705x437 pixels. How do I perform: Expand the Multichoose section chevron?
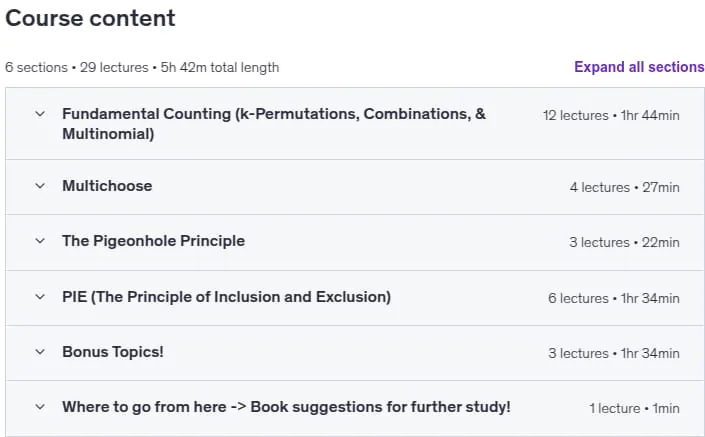click(40, 186)
